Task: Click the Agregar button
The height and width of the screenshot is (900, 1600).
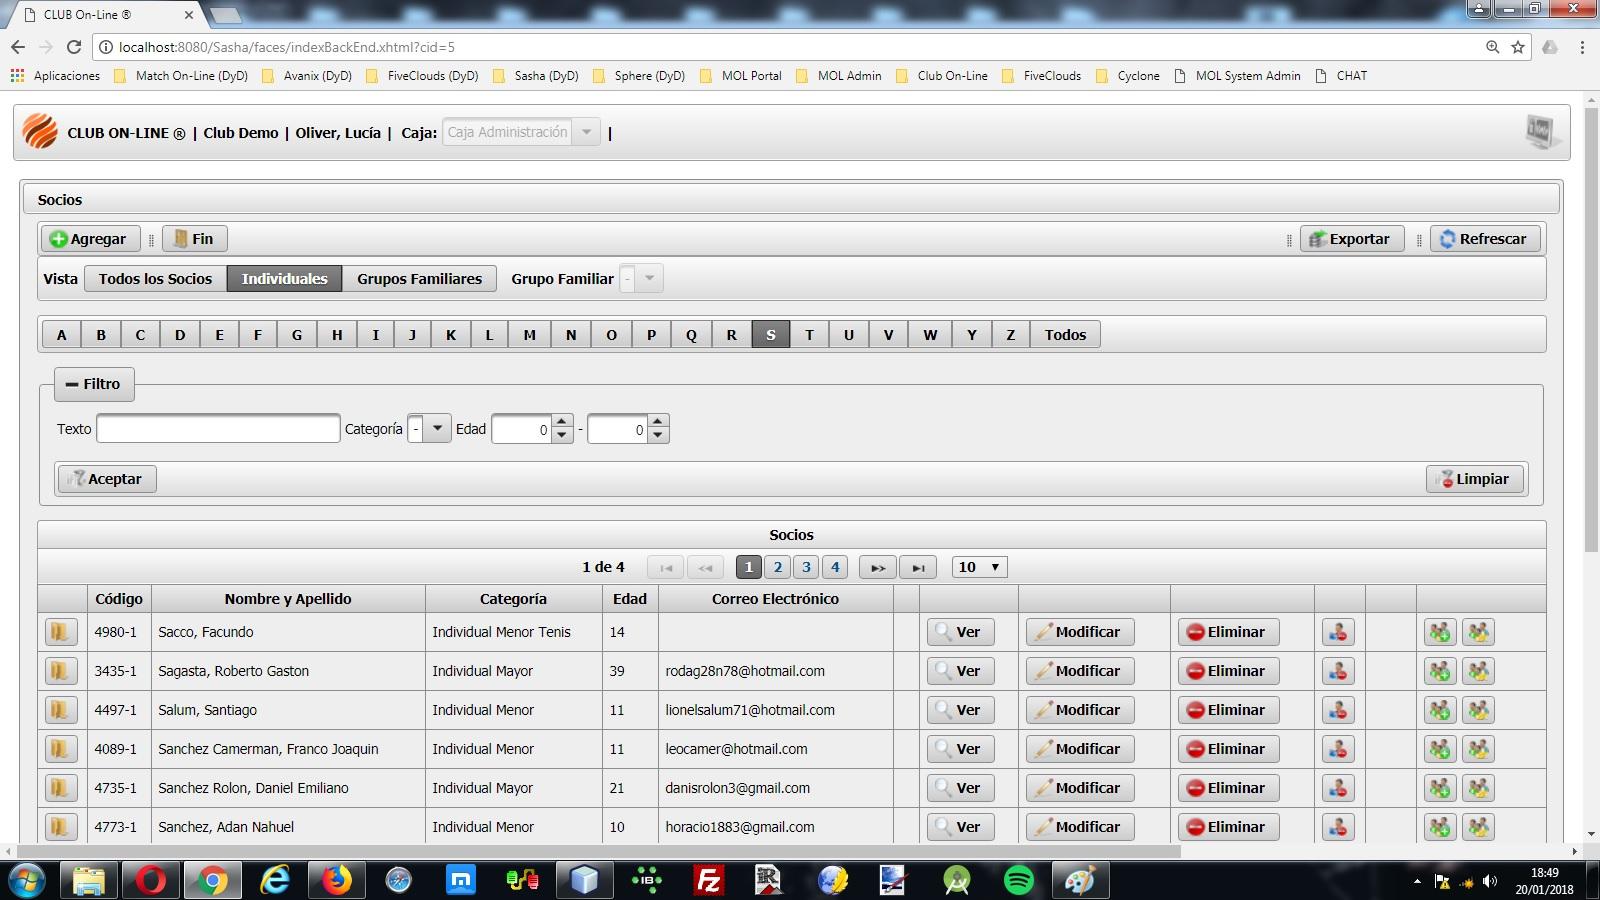Action: (89, 239)
